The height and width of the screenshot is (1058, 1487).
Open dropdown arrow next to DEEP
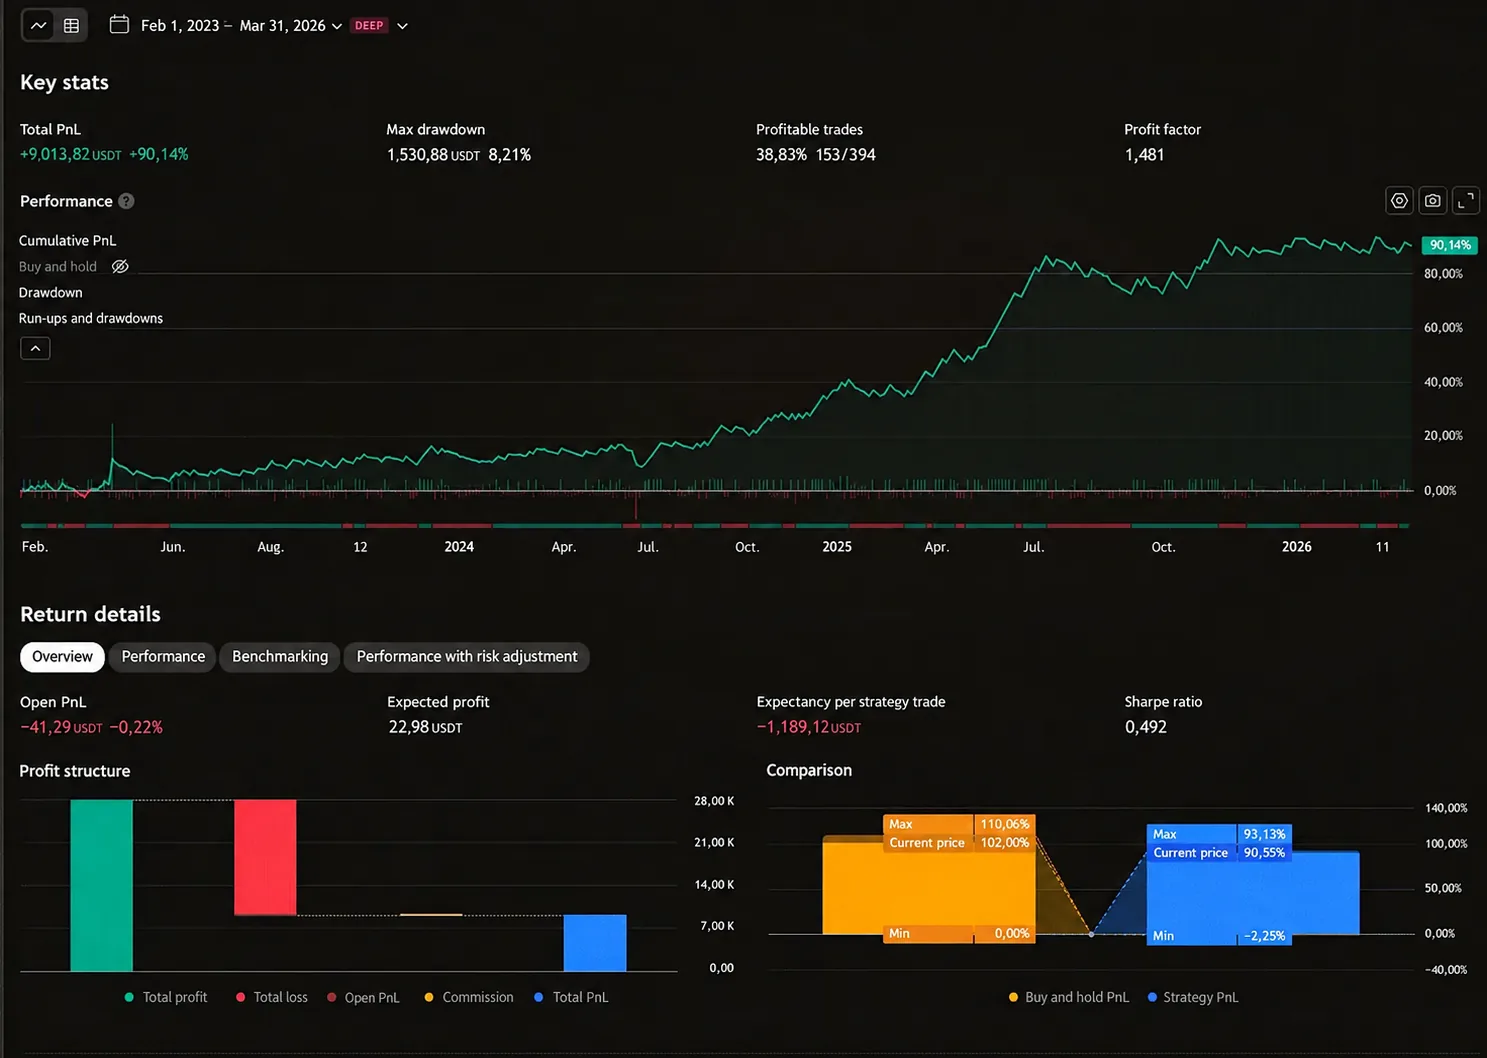[x=402, y=26]
